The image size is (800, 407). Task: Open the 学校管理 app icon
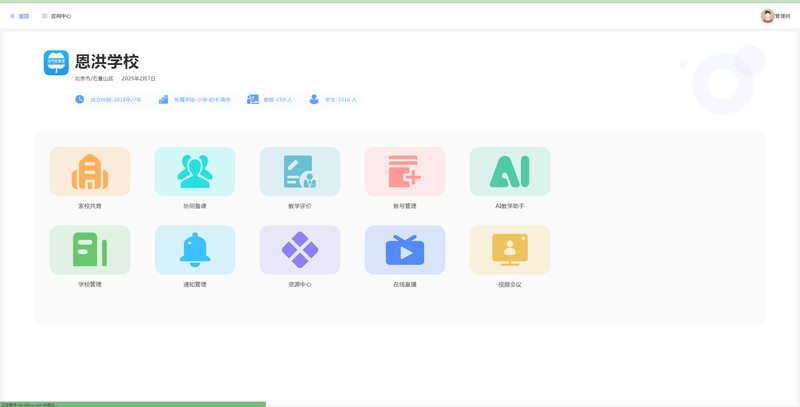click(x=90, y=250)
